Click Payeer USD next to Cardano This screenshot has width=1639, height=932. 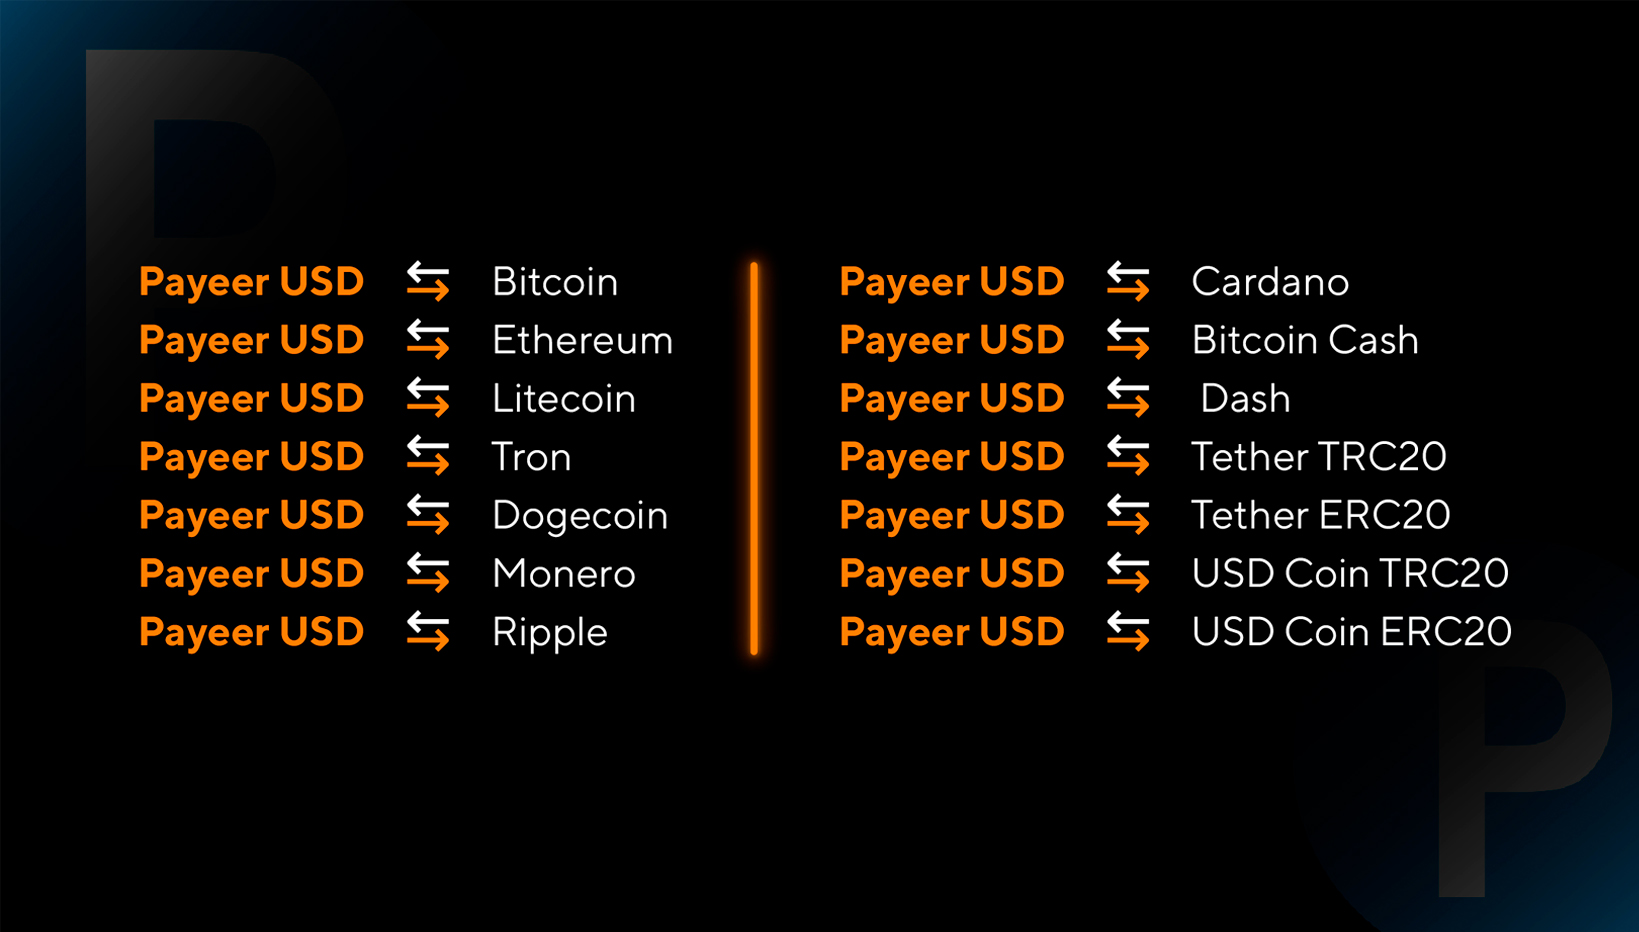point(951,282)
